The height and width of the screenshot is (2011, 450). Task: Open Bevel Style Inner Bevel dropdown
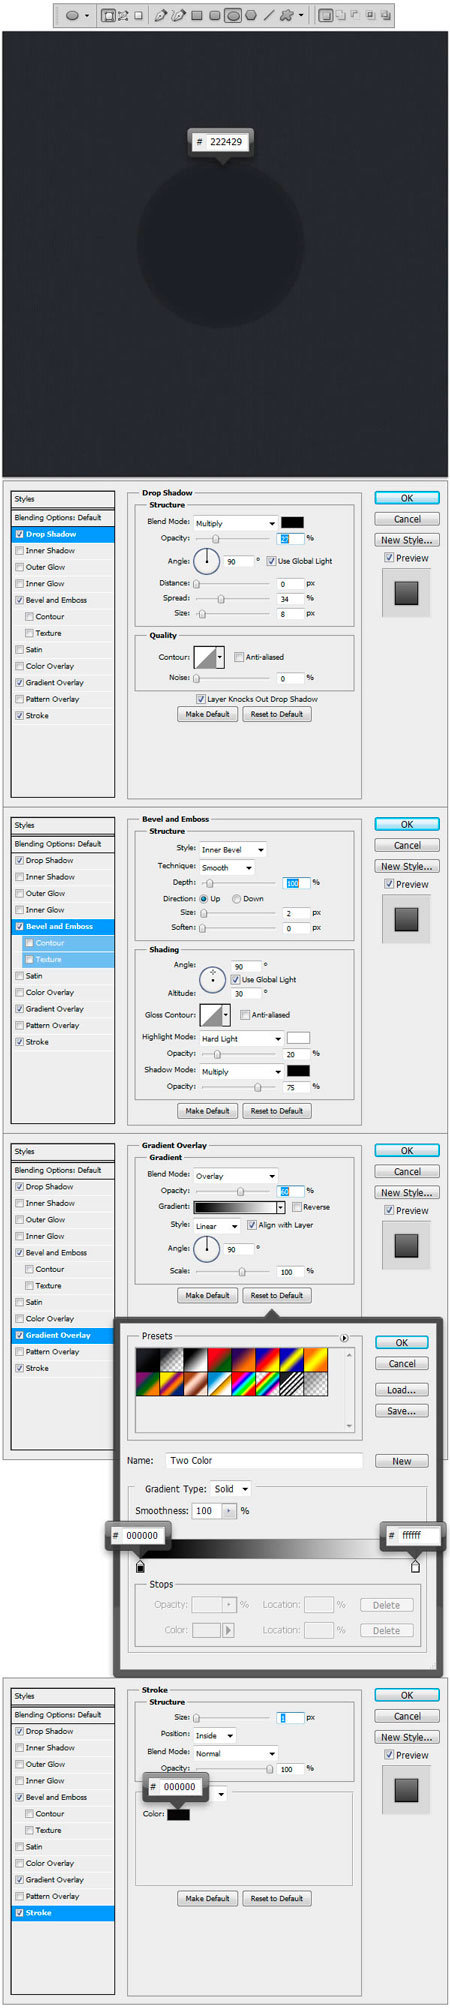point(232,850)
